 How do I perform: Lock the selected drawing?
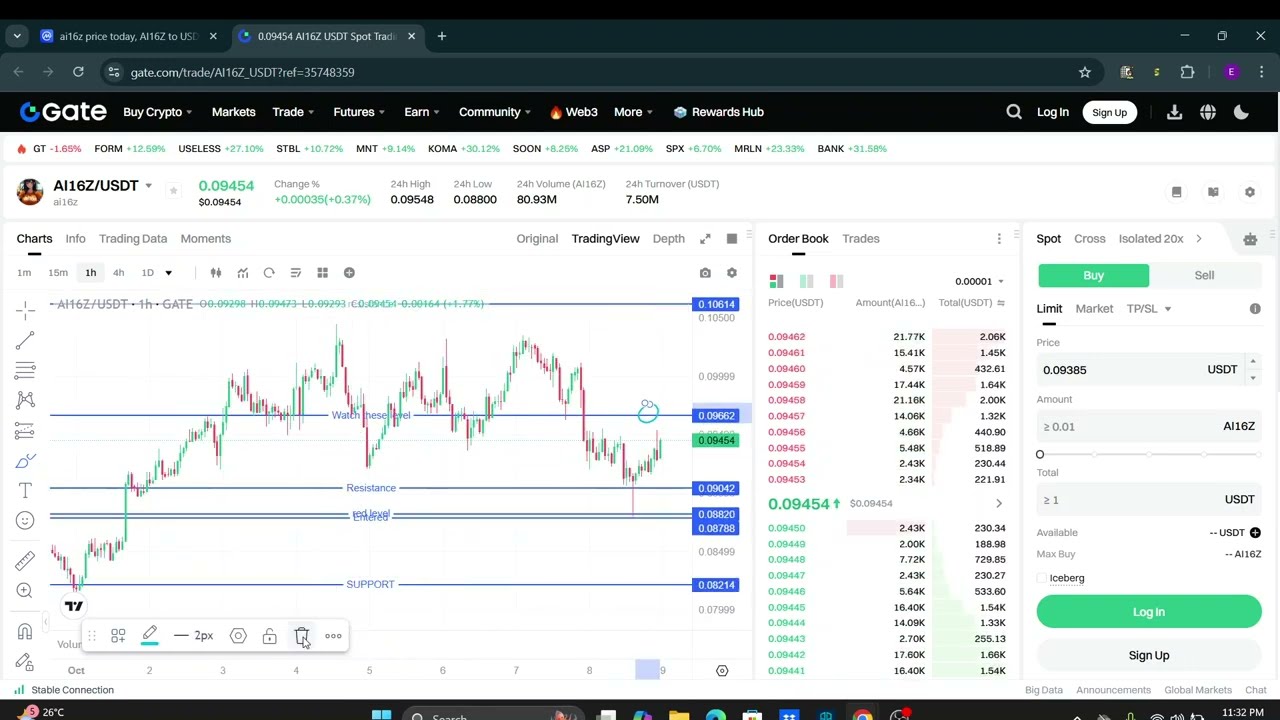[x=269, y=636]
